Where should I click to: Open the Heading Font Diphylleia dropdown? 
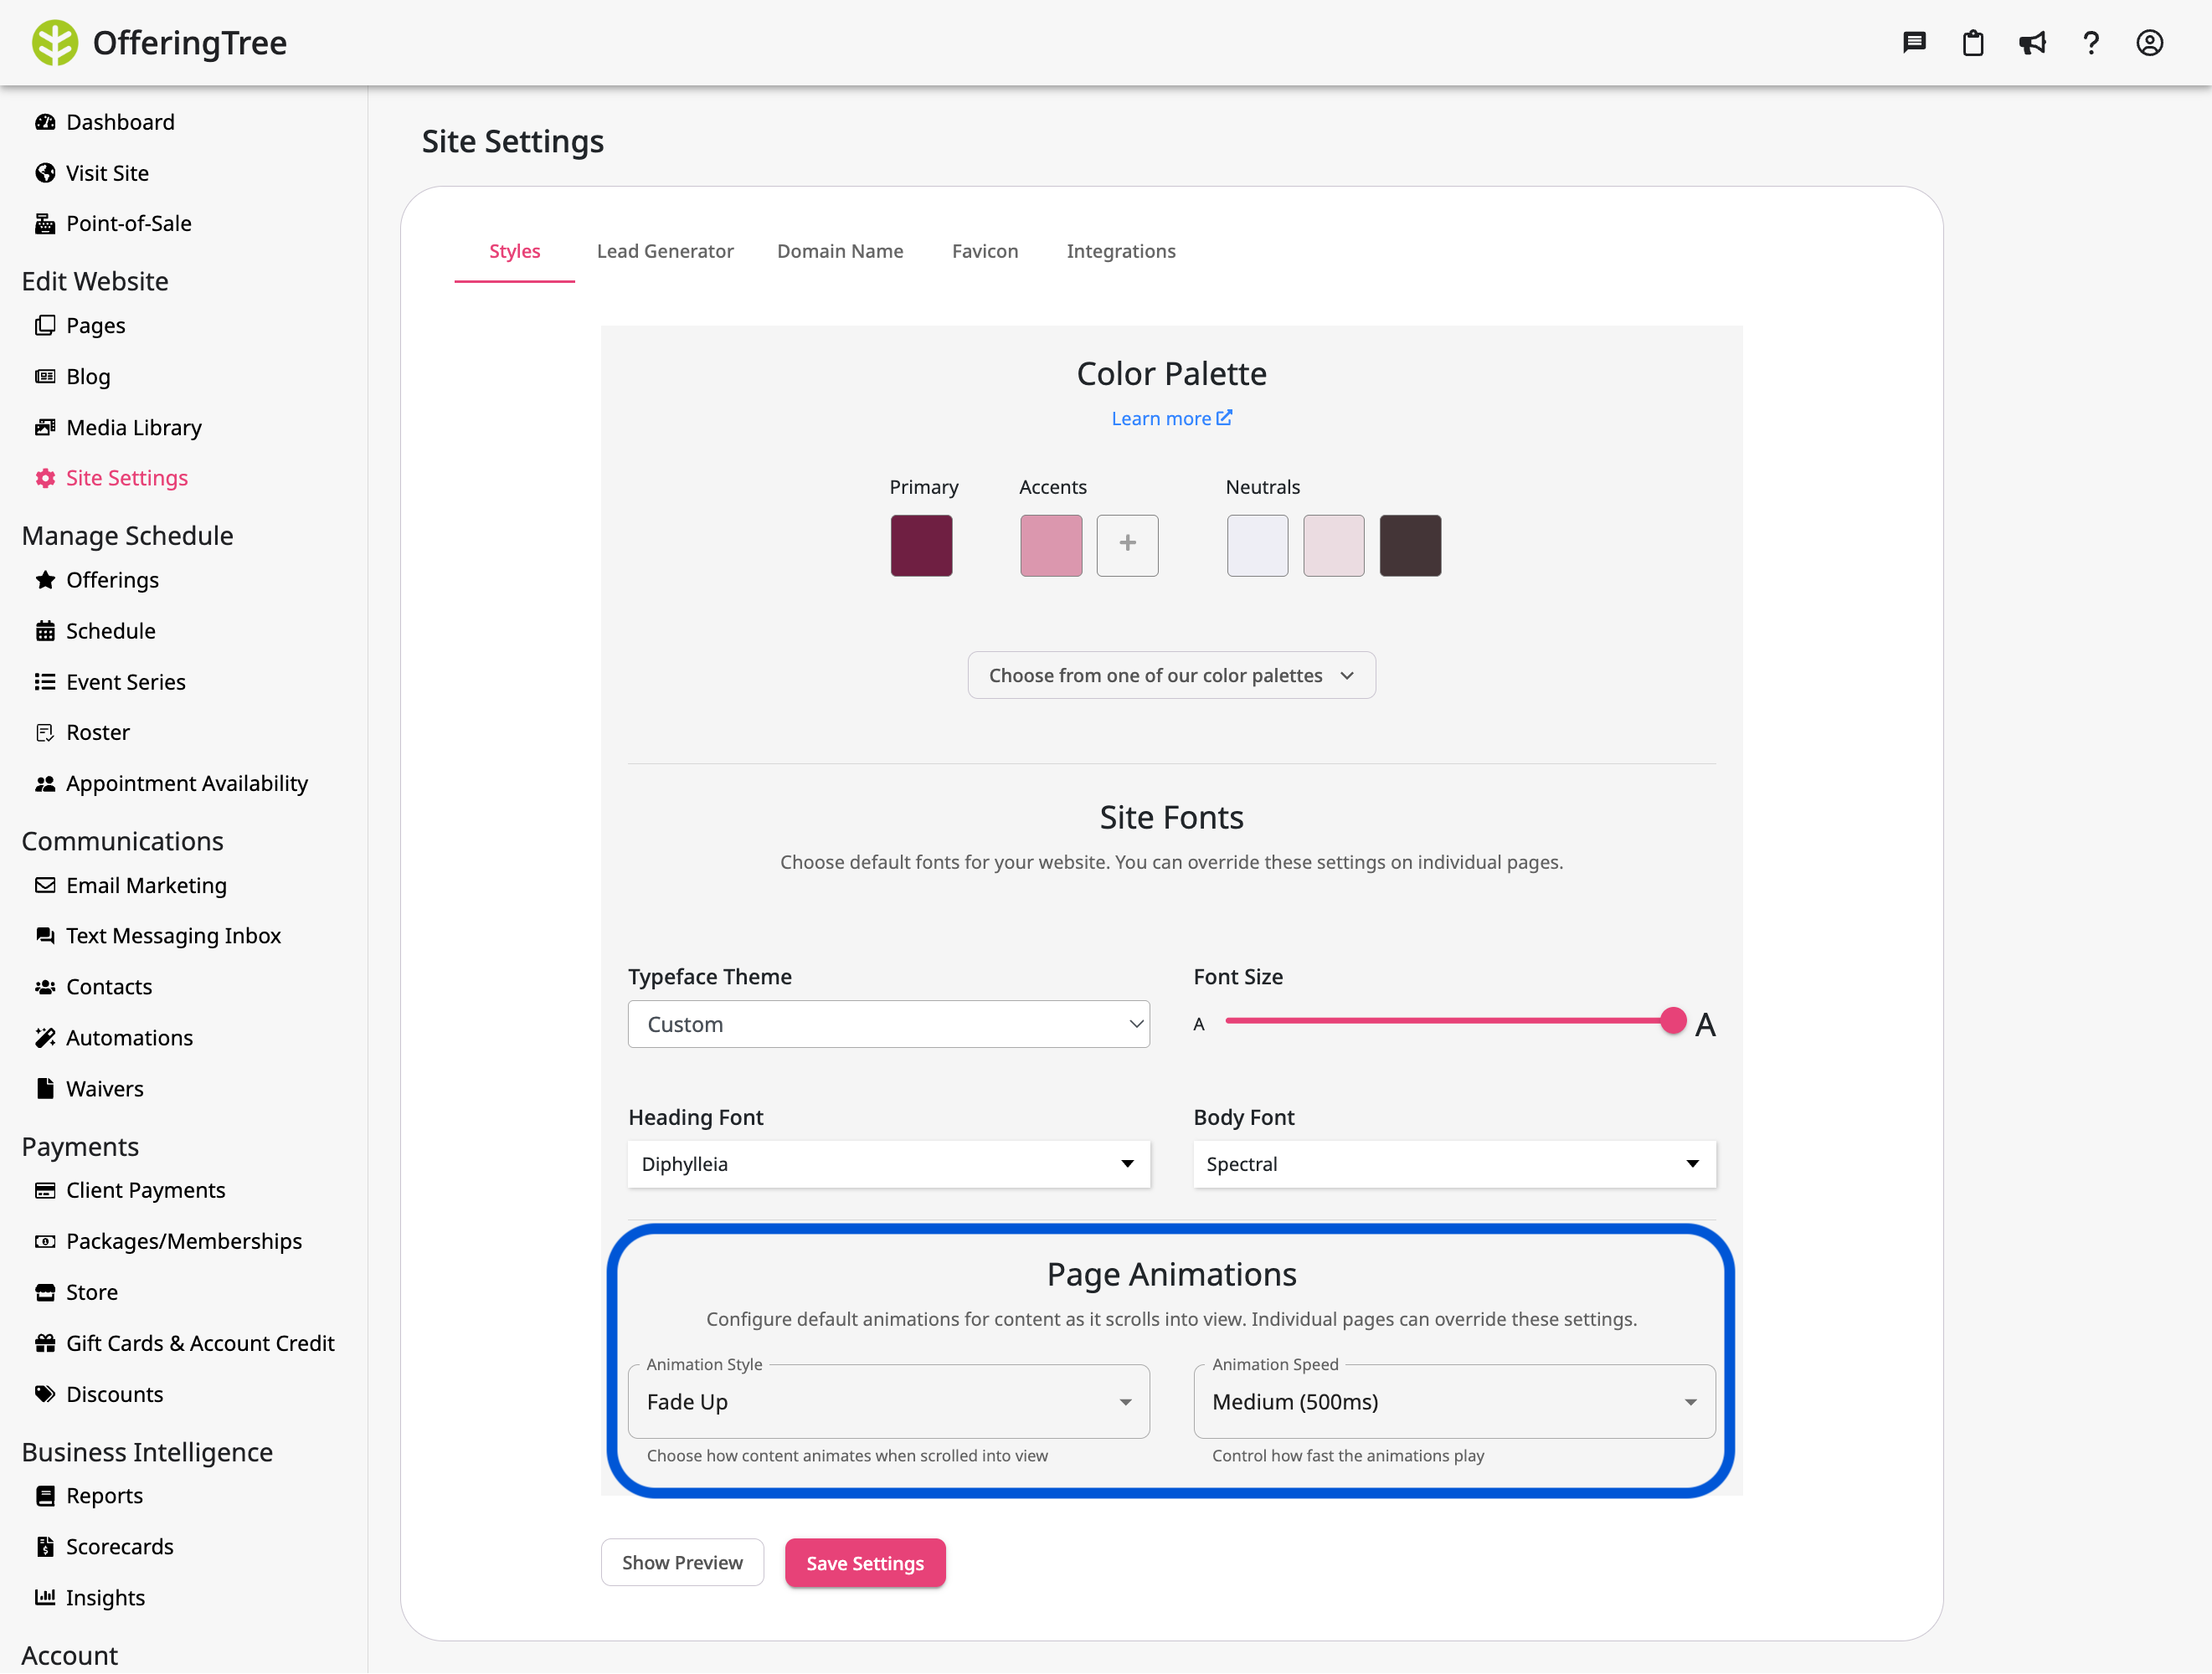(x=888, y=1164)
